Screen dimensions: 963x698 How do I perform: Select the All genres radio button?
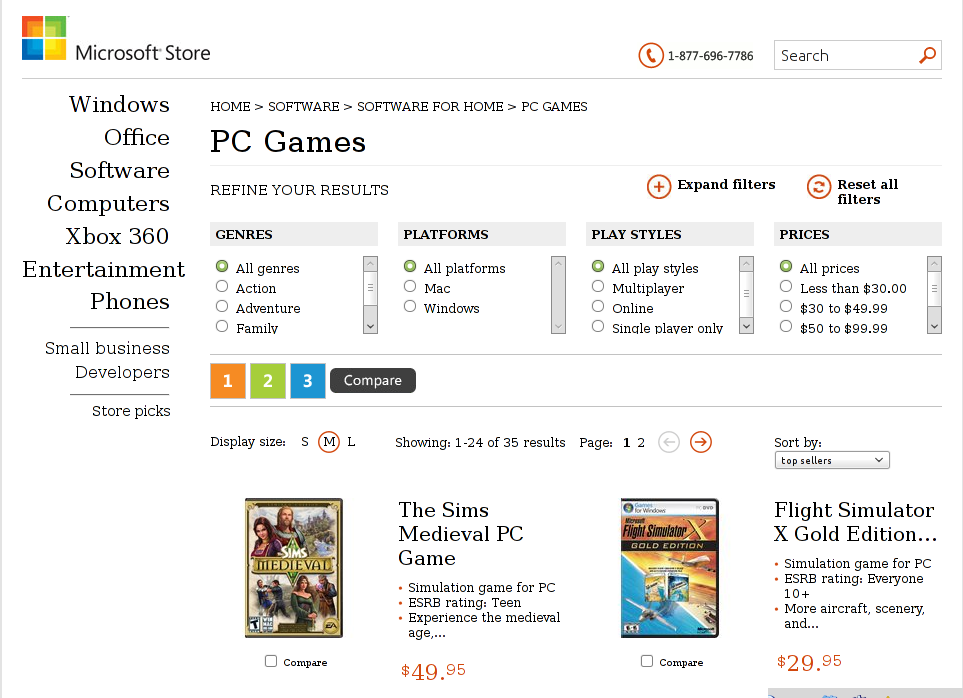[222, 266]
